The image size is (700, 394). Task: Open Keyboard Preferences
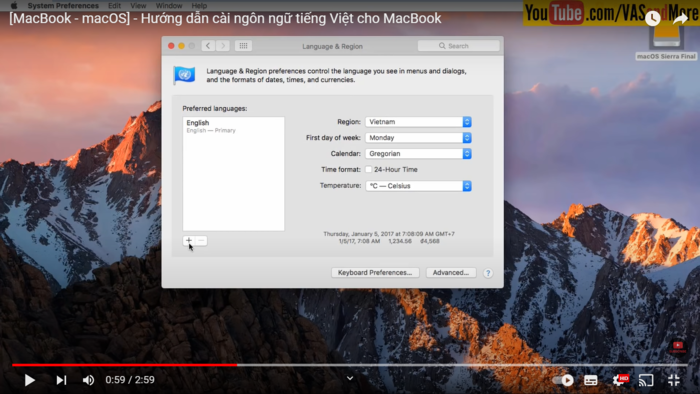(x=375, y=273)
